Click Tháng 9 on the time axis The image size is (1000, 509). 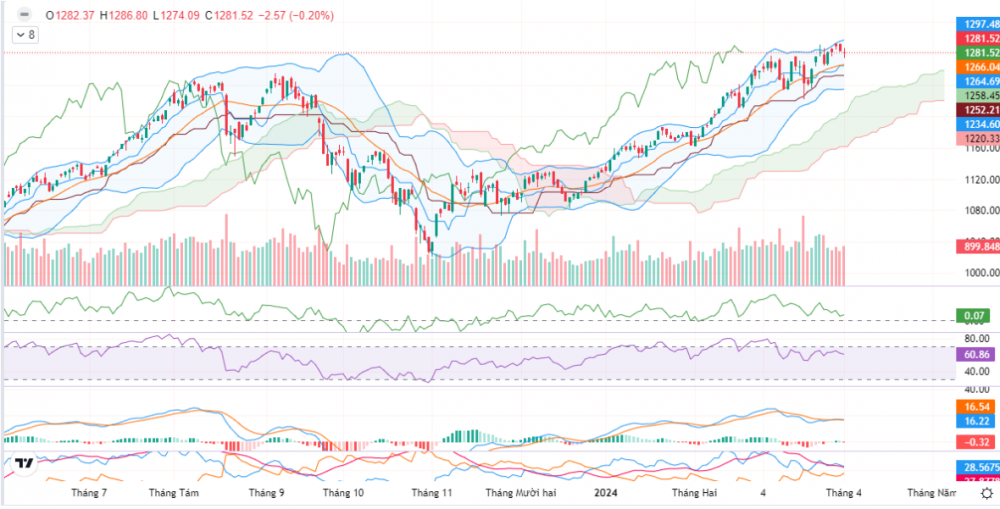coord(266,493)
